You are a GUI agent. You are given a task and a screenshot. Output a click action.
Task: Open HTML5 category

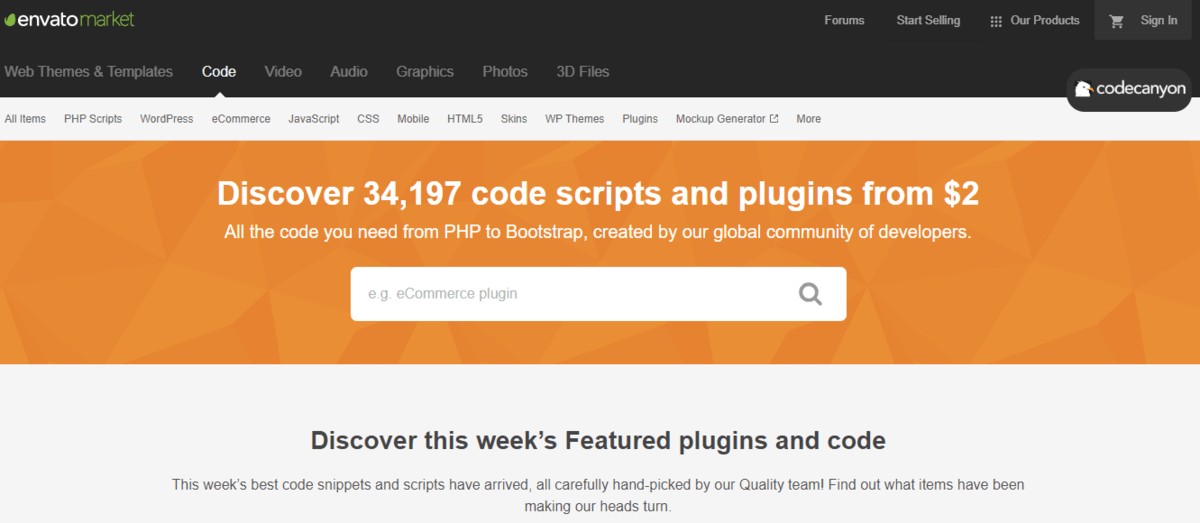(465, 118)
